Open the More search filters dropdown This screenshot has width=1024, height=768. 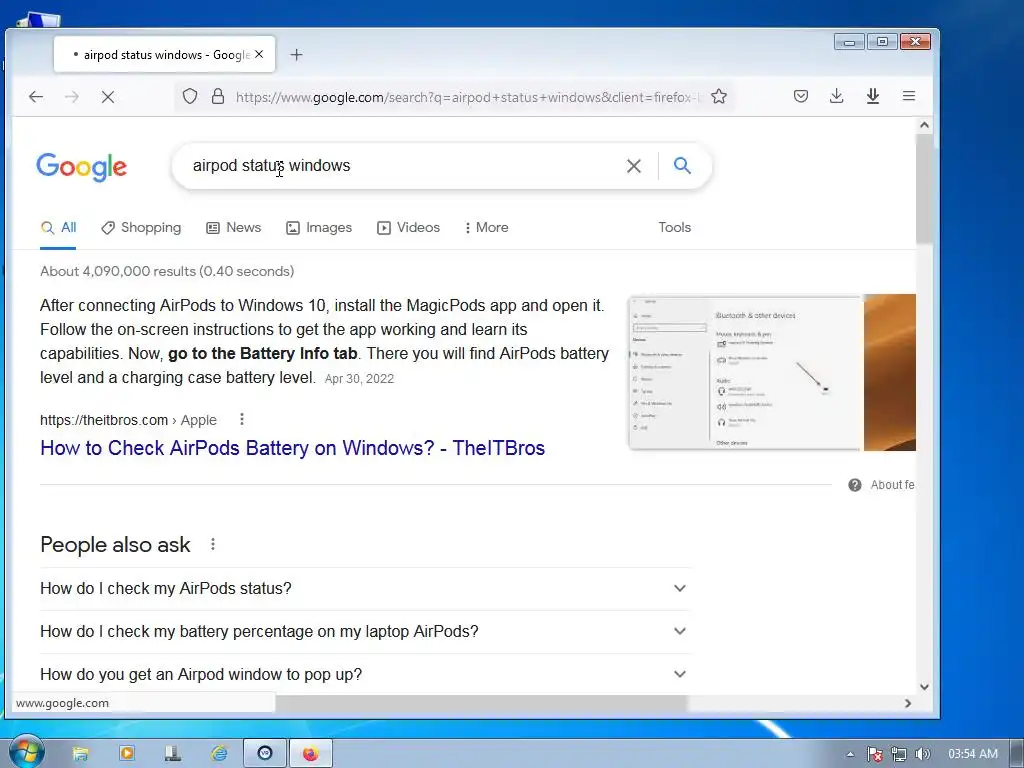point(487,227)
